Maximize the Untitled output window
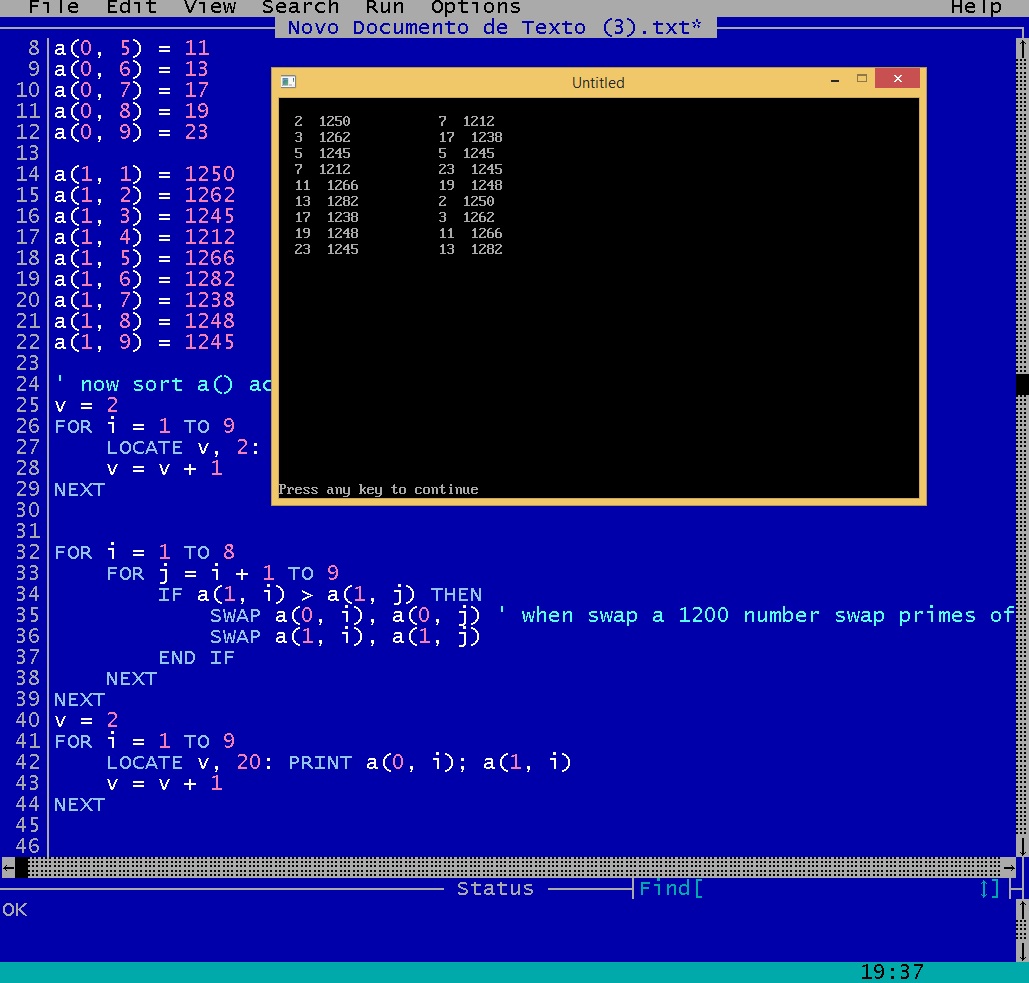 pos(862,79)
